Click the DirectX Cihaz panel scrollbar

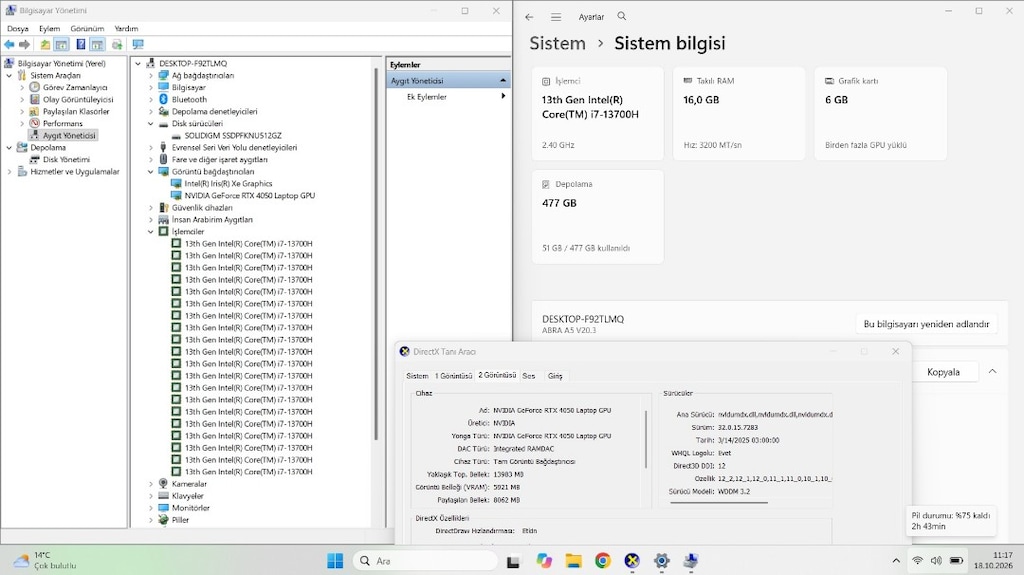click(x=646, y=439)
